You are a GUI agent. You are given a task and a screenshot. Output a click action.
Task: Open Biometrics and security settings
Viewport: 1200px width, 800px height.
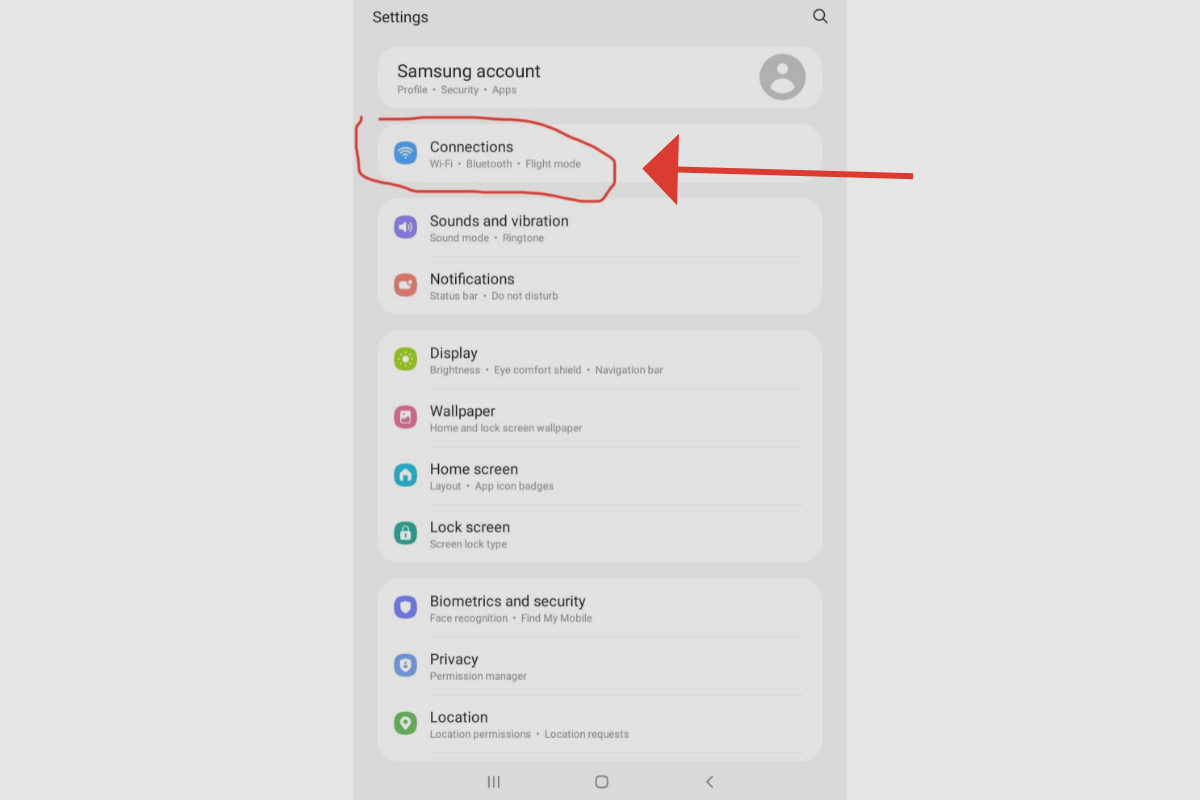coord(600,608)
